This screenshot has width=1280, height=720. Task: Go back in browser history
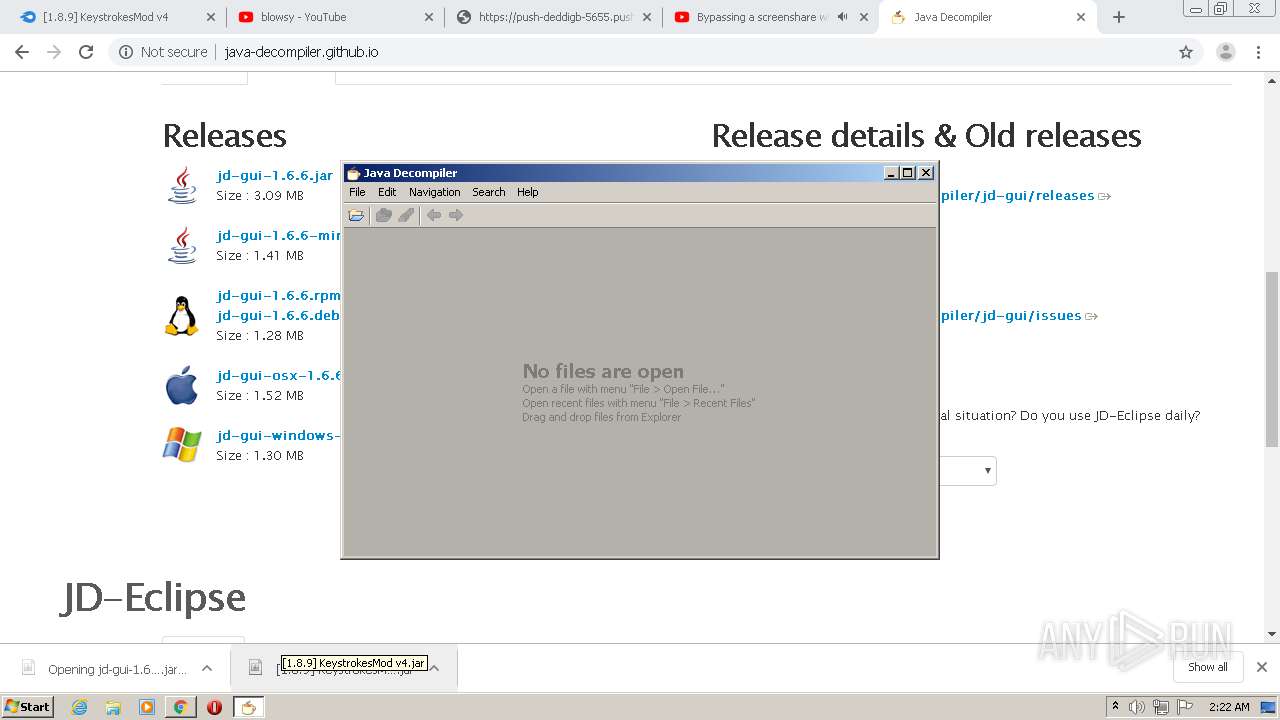22,52
